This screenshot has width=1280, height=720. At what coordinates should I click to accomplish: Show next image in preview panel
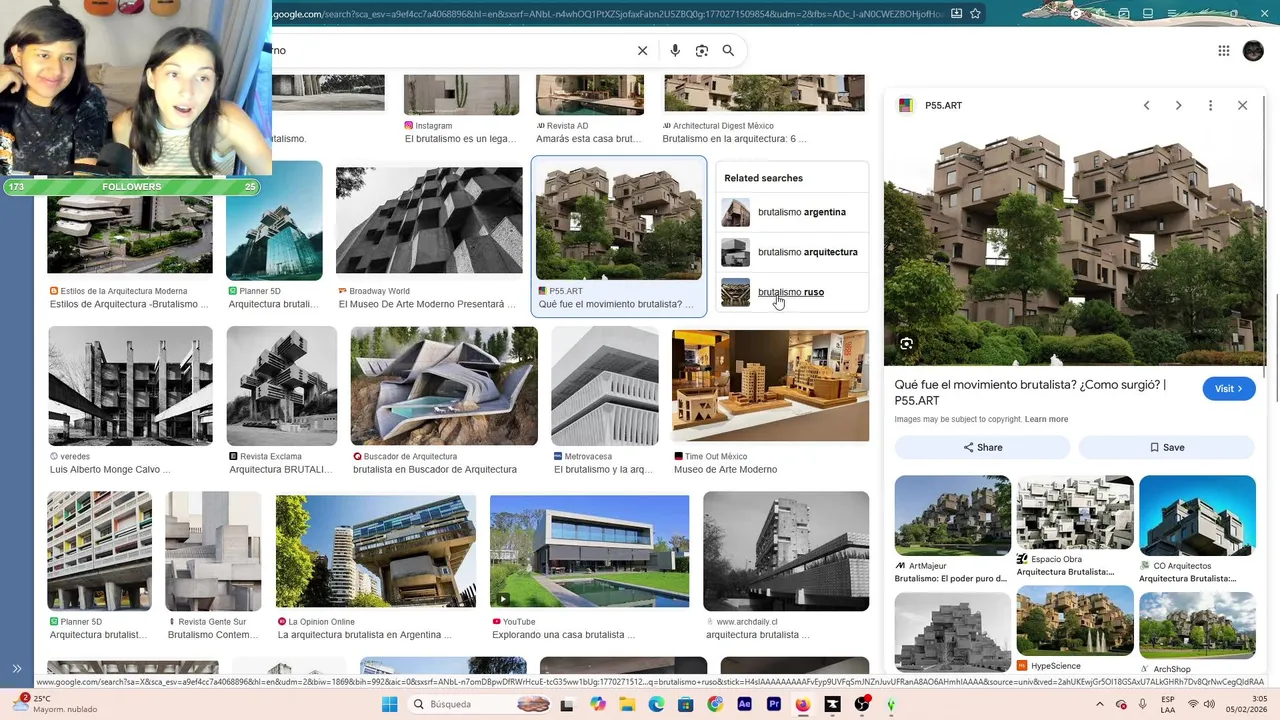click(1178, 105)
